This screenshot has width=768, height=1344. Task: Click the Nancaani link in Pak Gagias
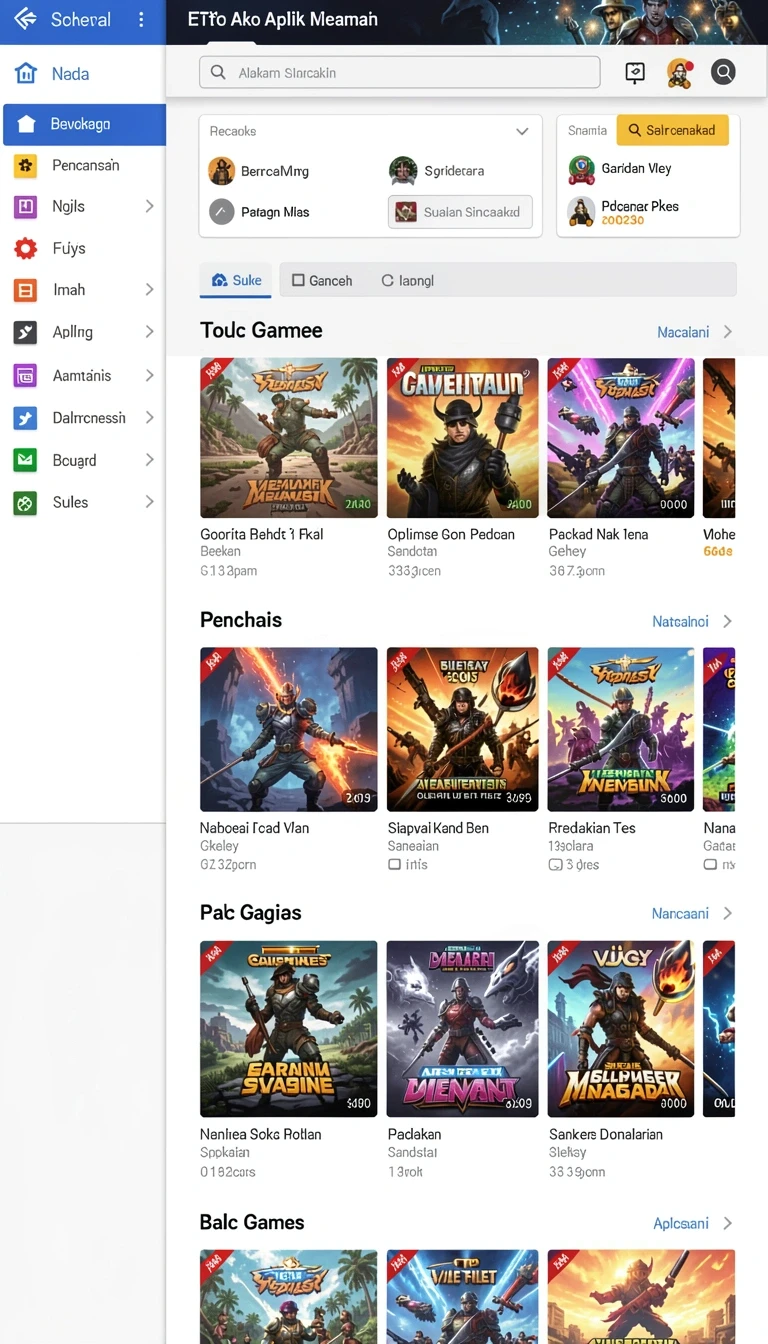(x=680, y=913)
